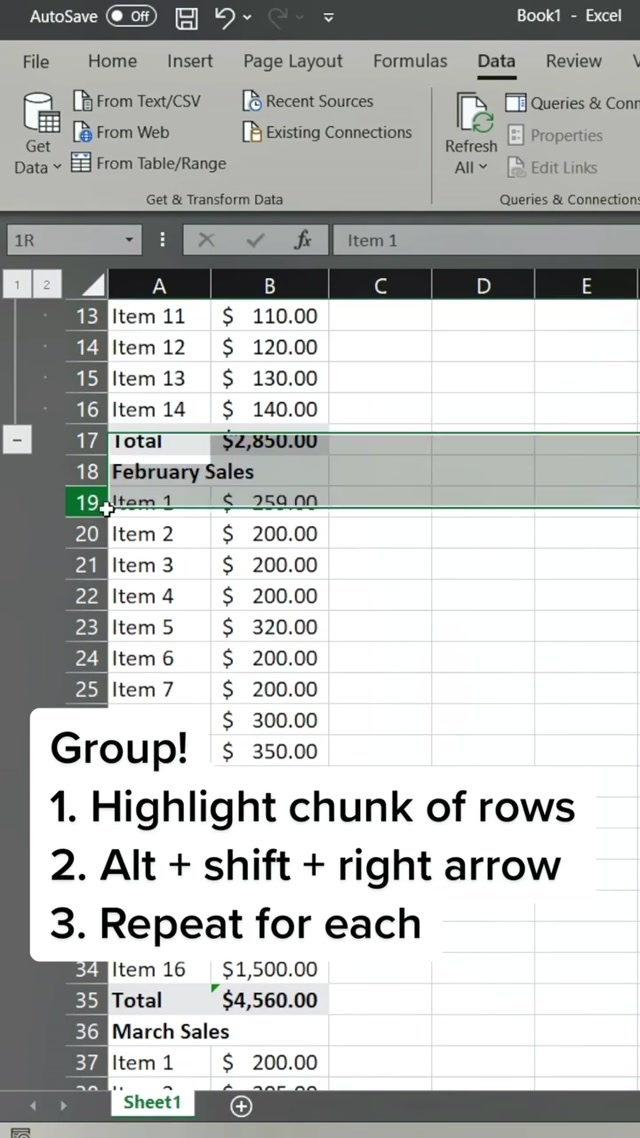The image size is (640, 1138).
Task: Click From Table/Range icon
Action: click(x=81, y=163)
